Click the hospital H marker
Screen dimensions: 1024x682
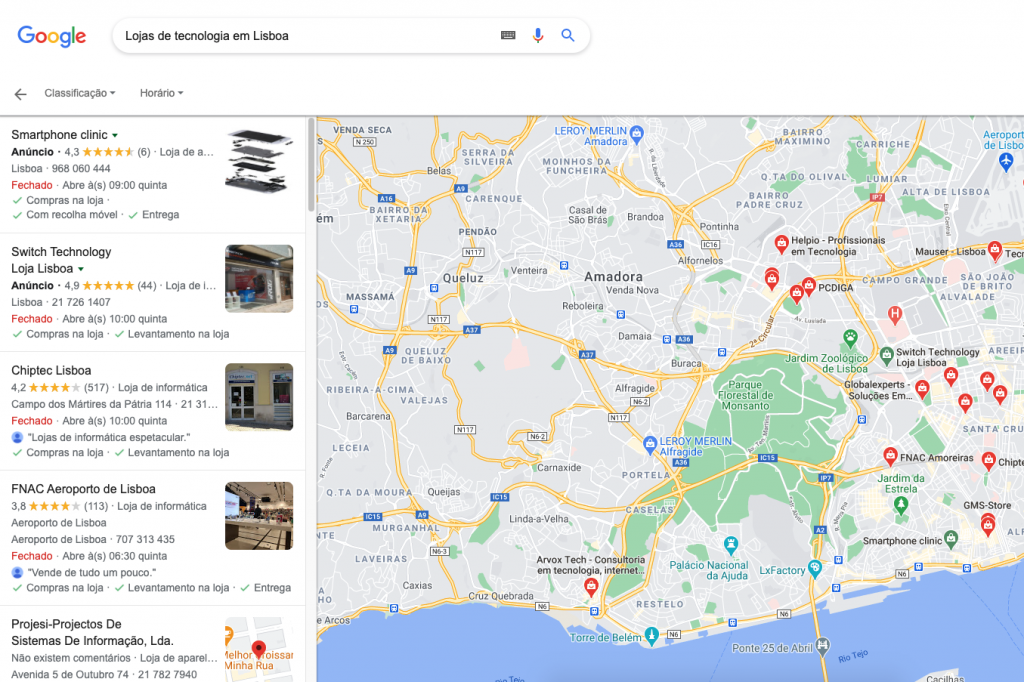click(895, 314)
